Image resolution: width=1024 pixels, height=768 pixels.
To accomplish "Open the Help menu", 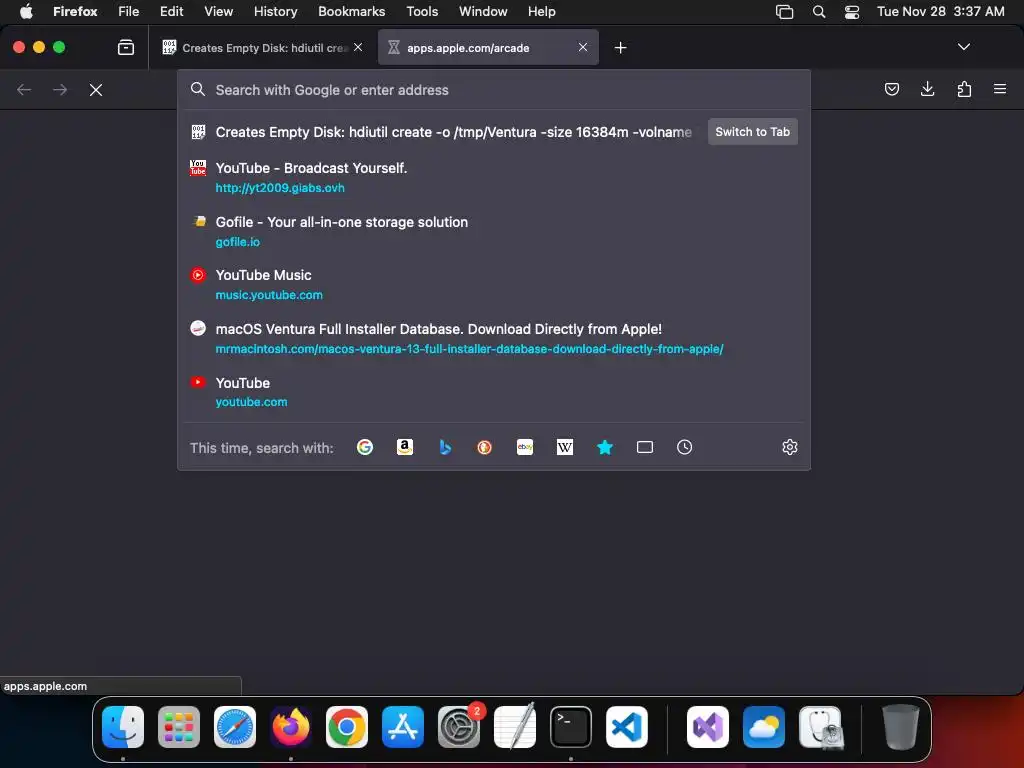I will pyautogui.click(x=541, y=12).
